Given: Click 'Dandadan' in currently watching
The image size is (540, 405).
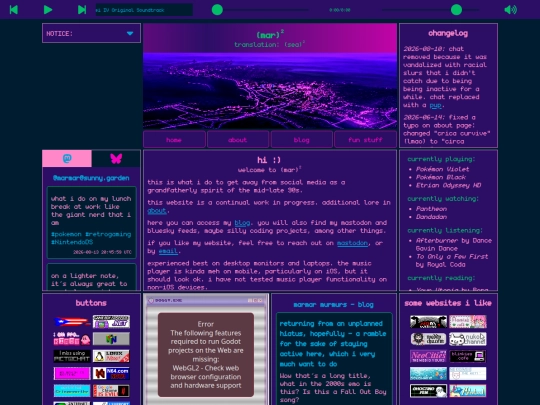Looking at the screenshot, I should 431,217.
